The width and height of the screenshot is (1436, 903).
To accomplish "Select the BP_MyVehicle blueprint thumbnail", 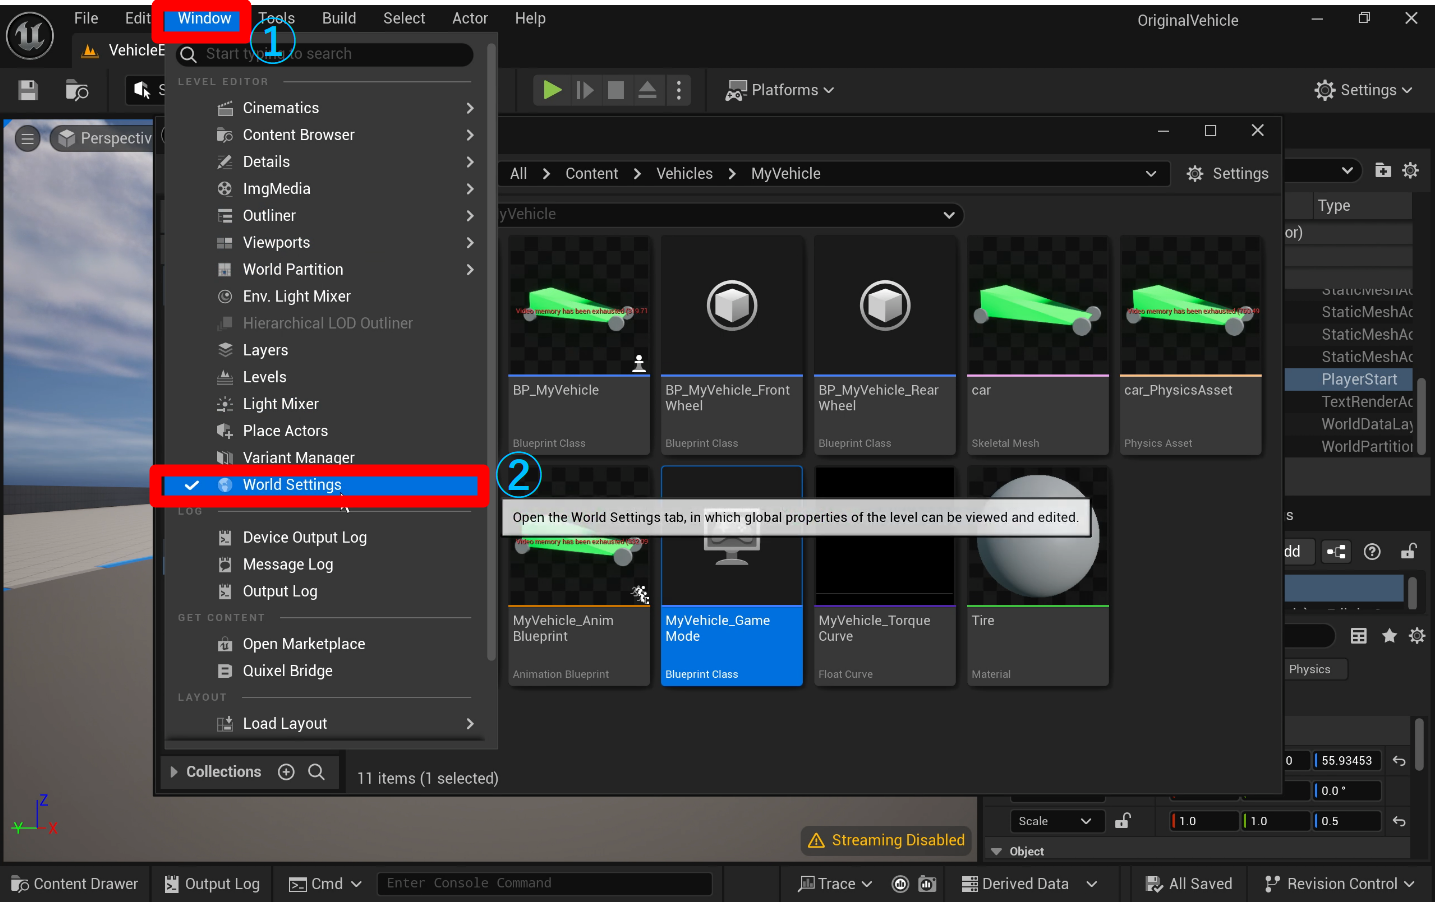I will click(x=579, y=345).
